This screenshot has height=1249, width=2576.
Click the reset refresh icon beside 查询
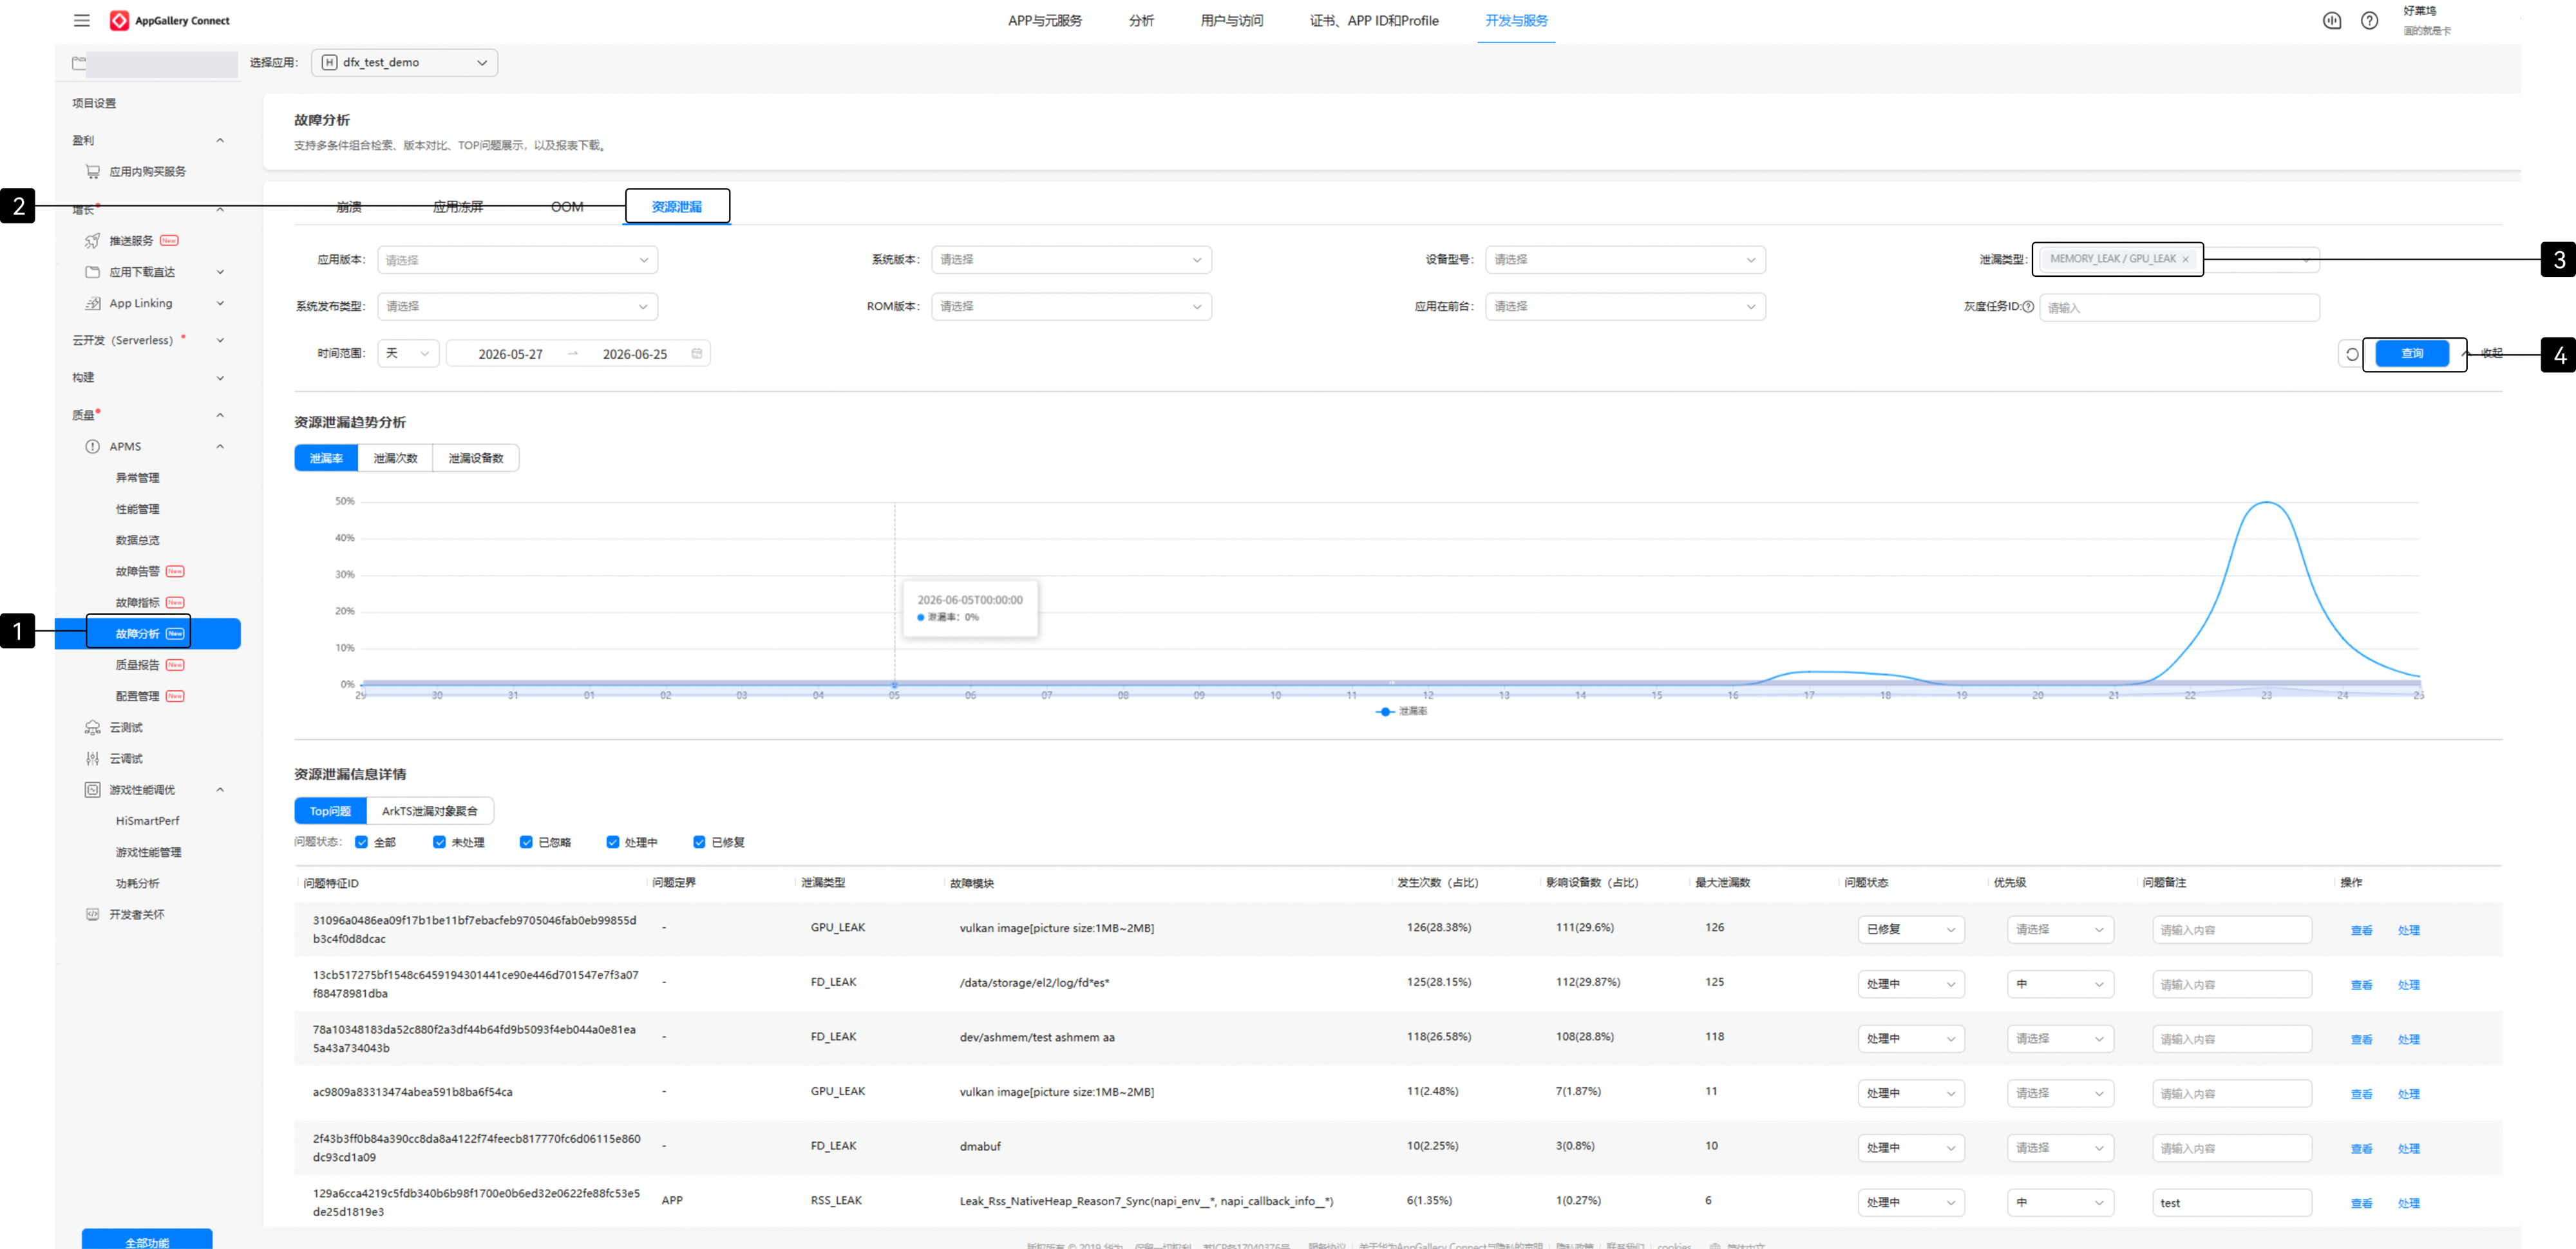coord(2352,354)
